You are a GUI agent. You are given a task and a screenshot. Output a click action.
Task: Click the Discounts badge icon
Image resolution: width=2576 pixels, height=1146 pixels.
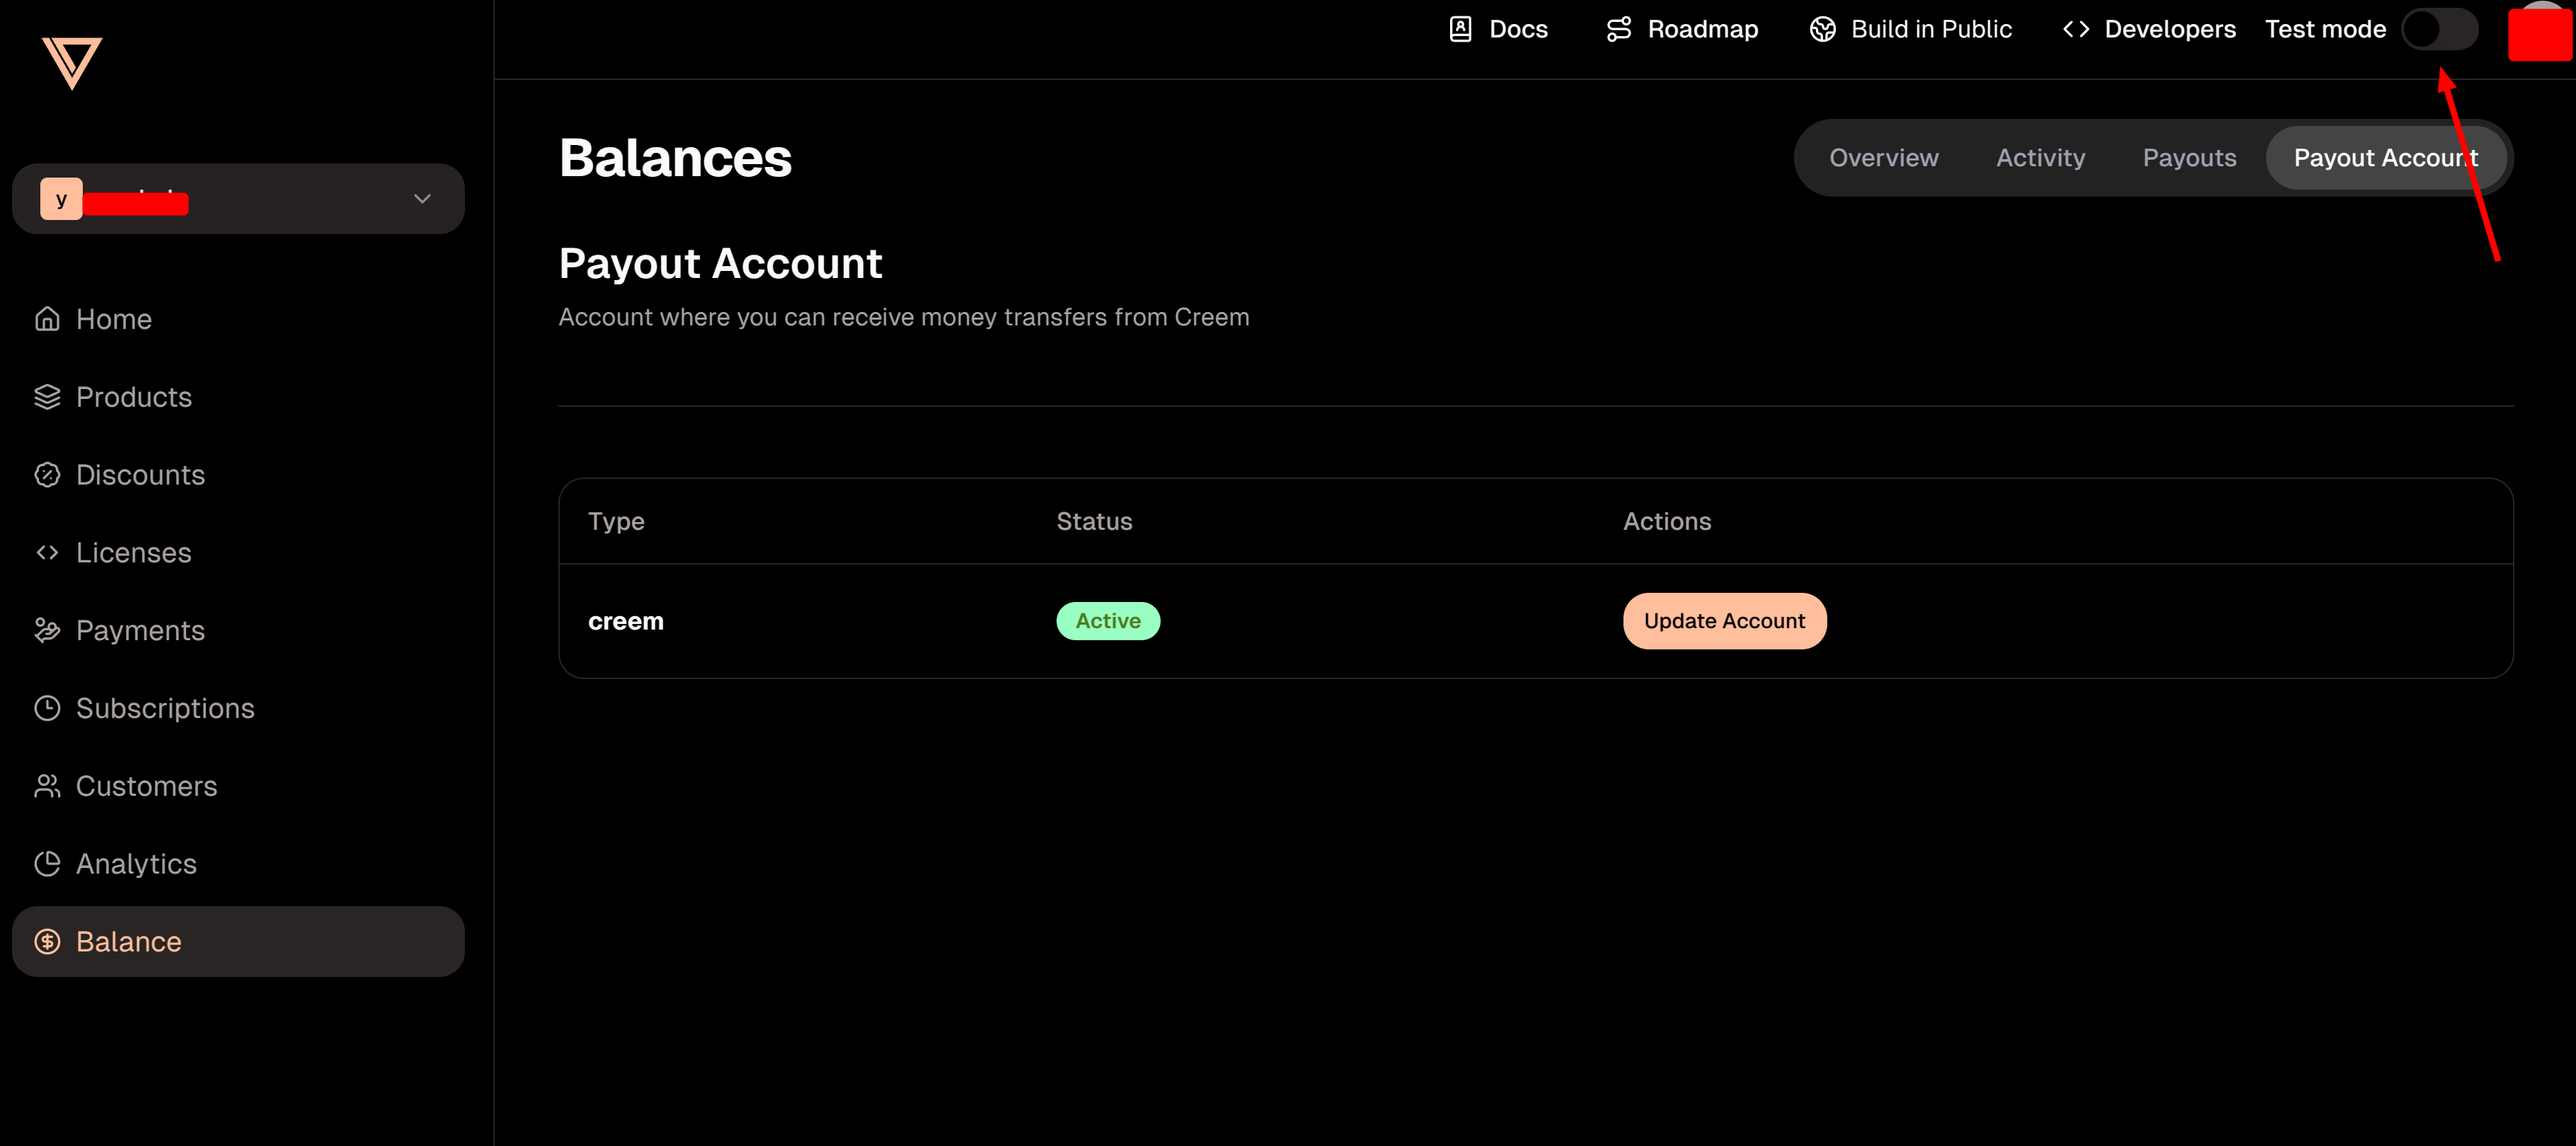(x=47, y=475)
